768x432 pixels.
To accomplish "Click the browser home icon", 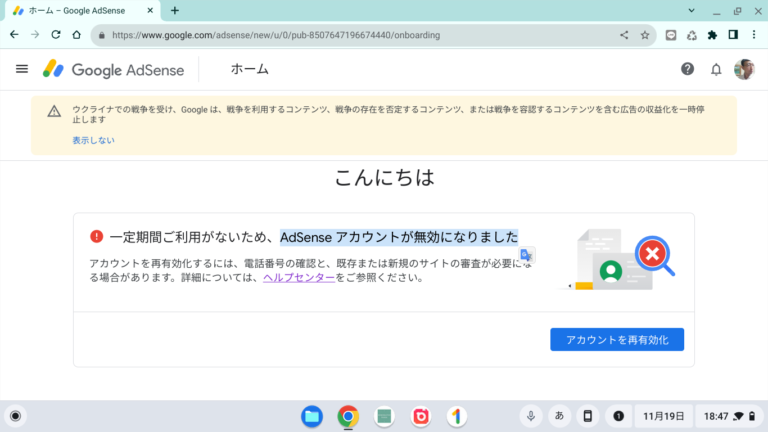I will coord(76,35).
